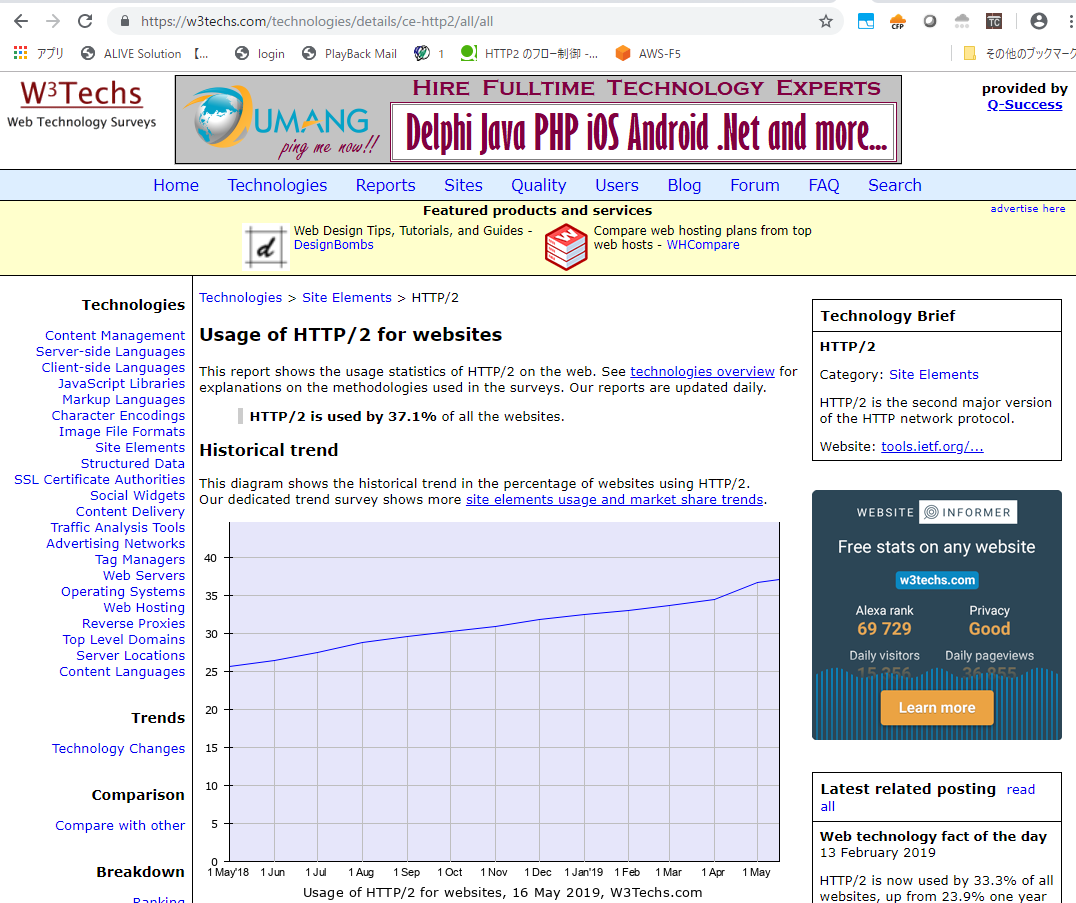This screenshot has height=903, width=1076.
Task: Open the Home nav item
Action: click(x=176, y=185)
